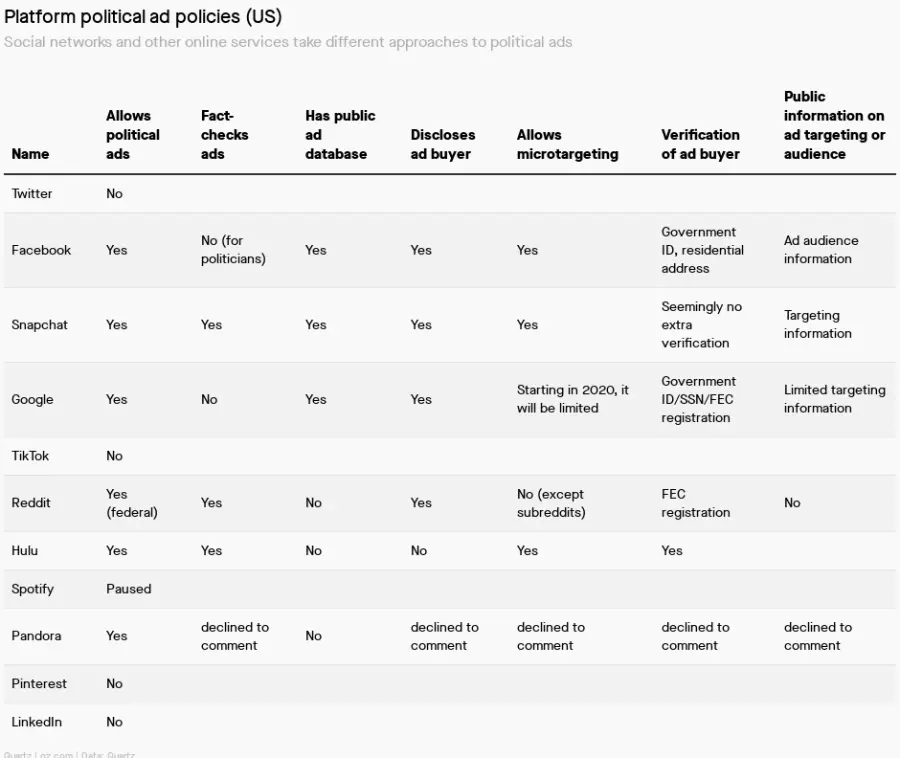Click the 'Platform political ad policies (US)' title
Image resolution: width=900 pixels, height=758 pixels.
143,17
